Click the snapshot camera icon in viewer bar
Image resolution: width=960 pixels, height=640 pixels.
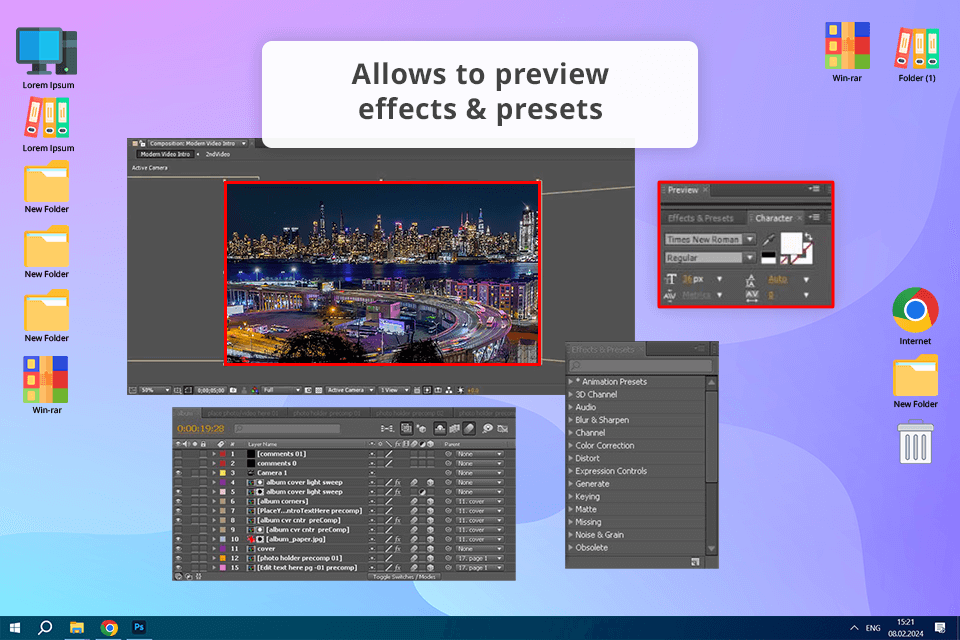[233, 390]
